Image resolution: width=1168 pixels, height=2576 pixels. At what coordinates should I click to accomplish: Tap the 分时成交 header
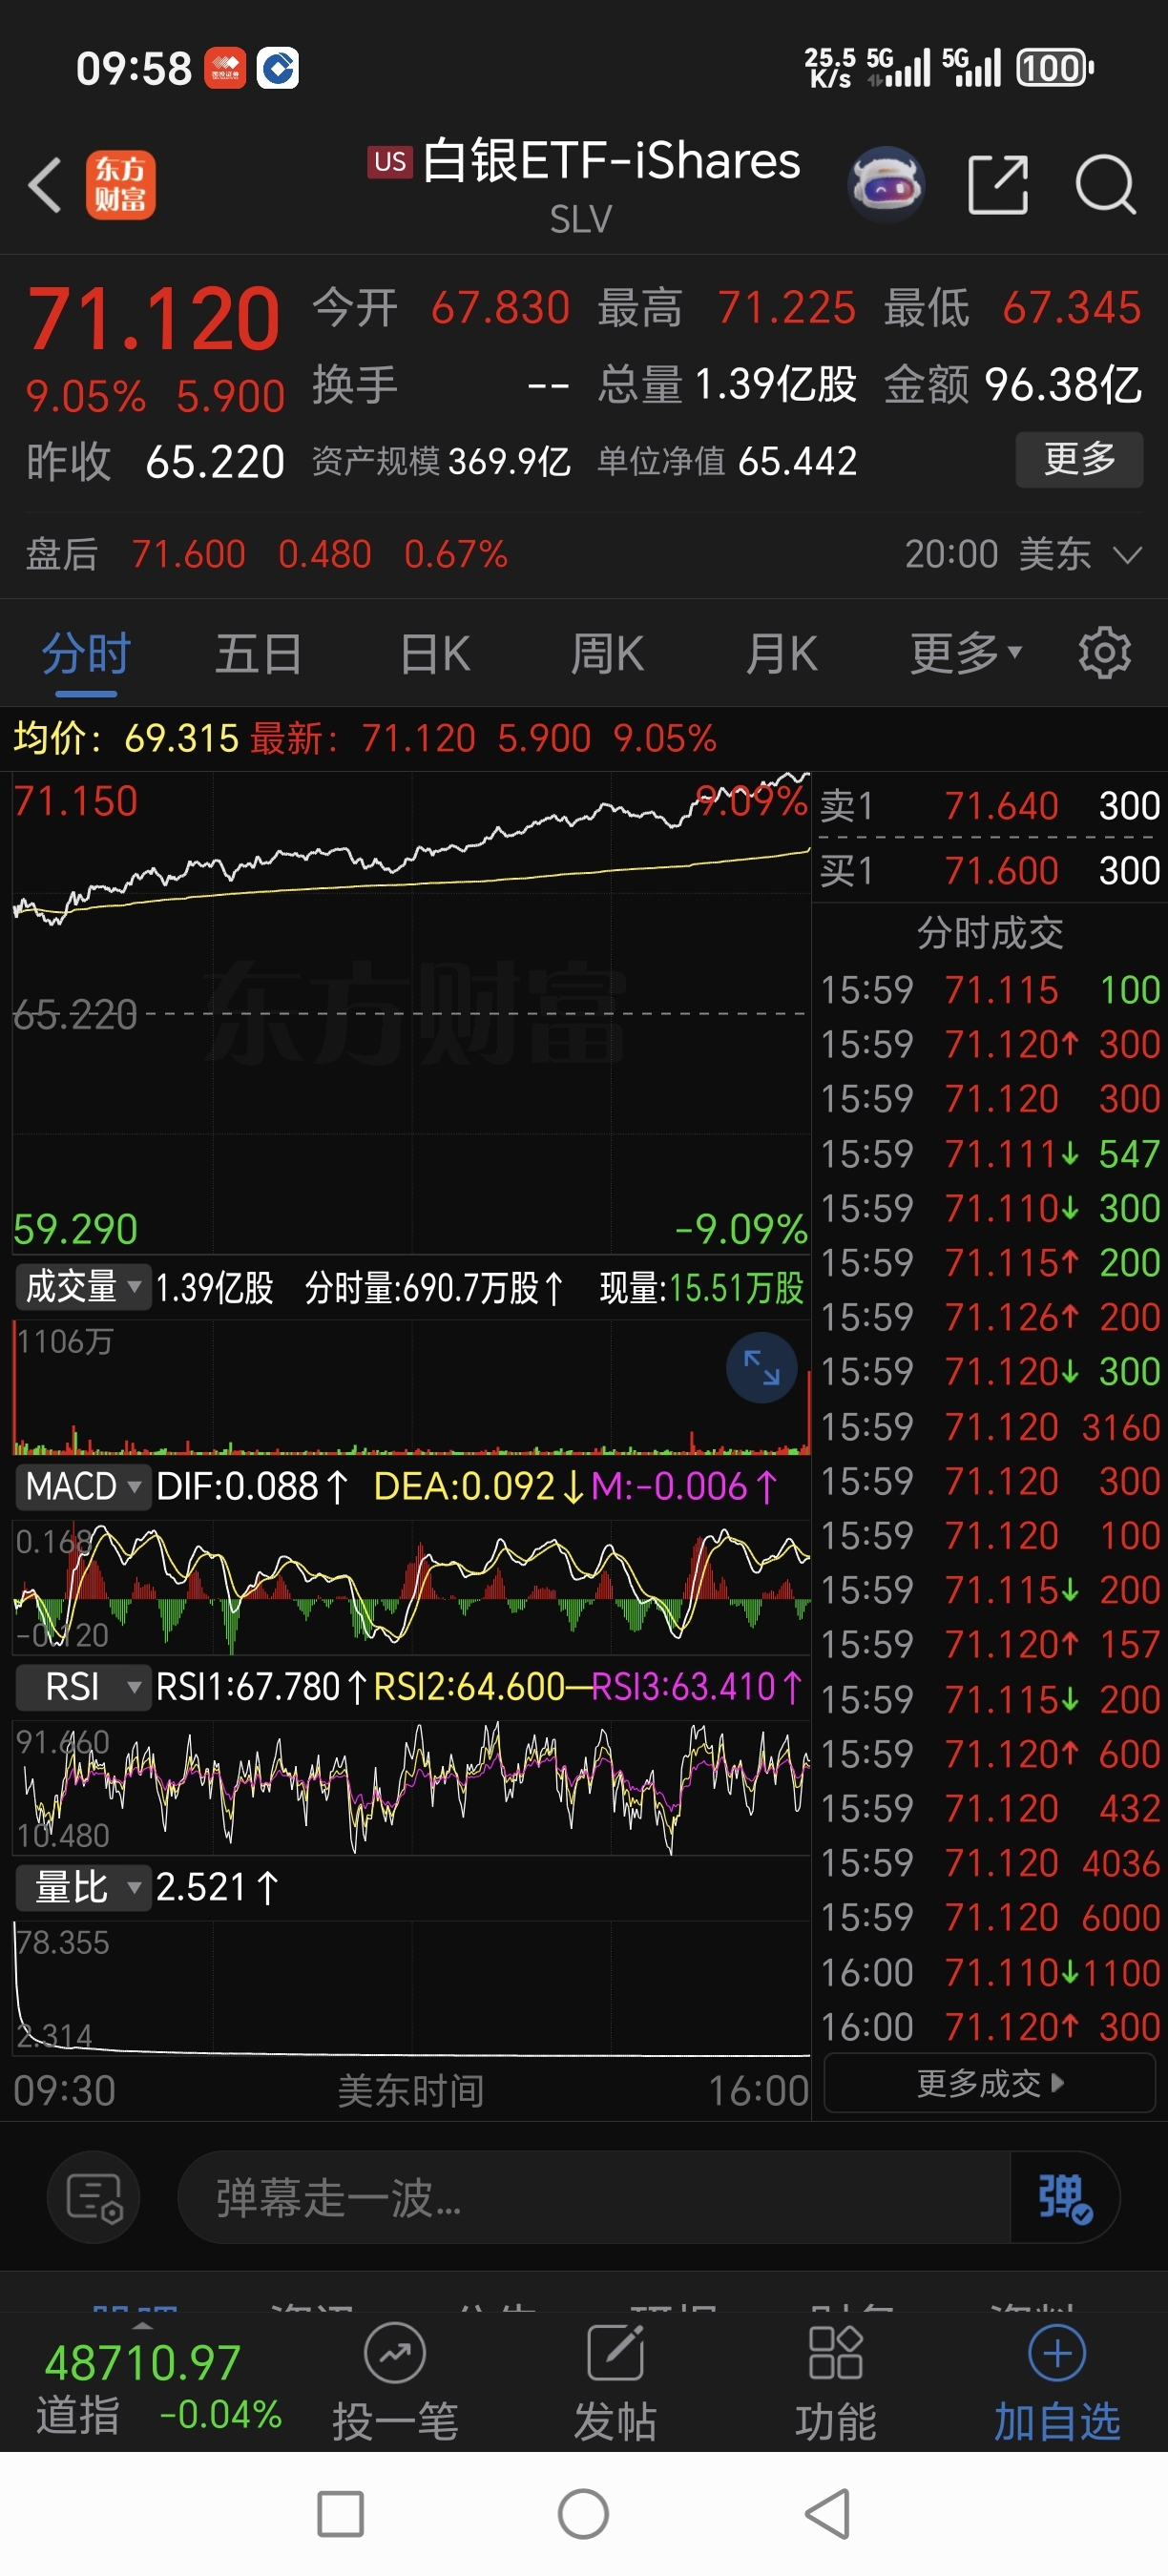990,933
